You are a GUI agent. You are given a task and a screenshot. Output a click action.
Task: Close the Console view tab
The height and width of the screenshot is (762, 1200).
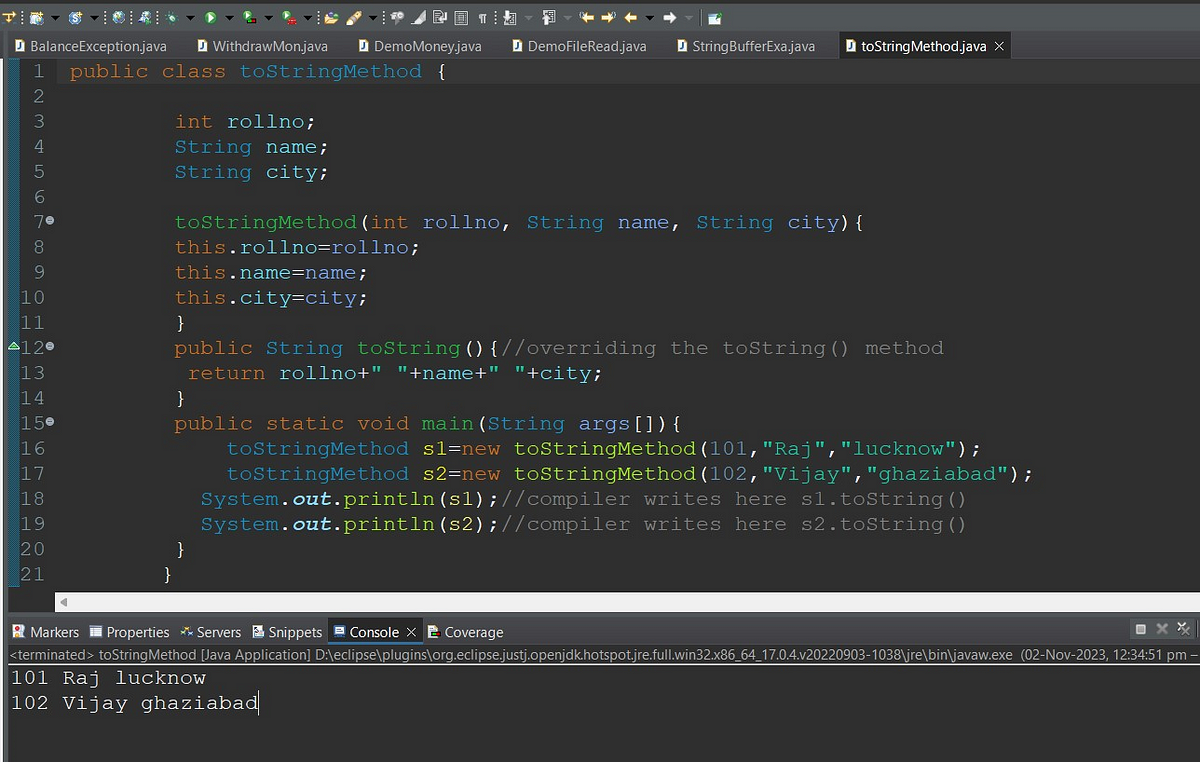411,632
